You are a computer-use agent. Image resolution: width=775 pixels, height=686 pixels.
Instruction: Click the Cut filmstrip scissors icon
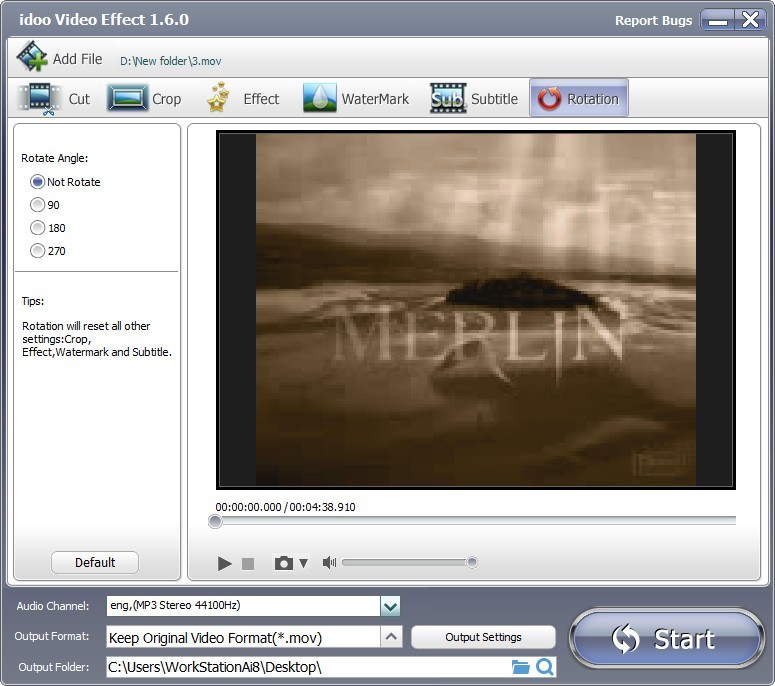40,98
